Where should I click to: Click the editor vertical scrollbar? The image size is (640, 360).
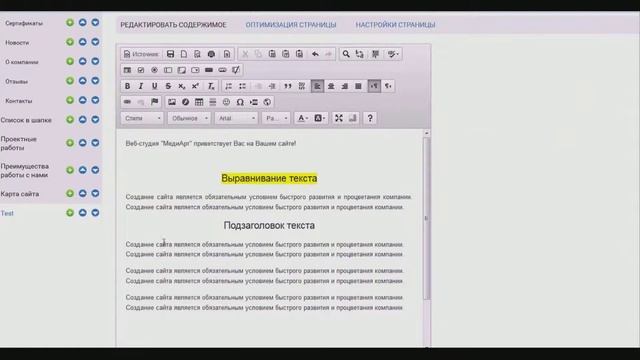[427, 218]
